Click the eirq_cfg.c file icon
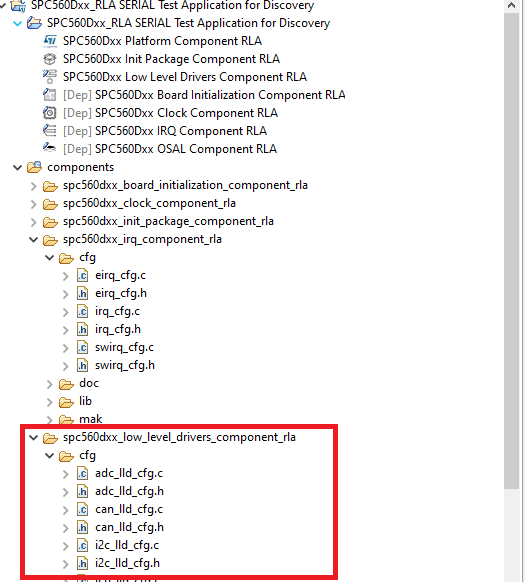This screenshot has height=582, width=525. pos(82,275)
